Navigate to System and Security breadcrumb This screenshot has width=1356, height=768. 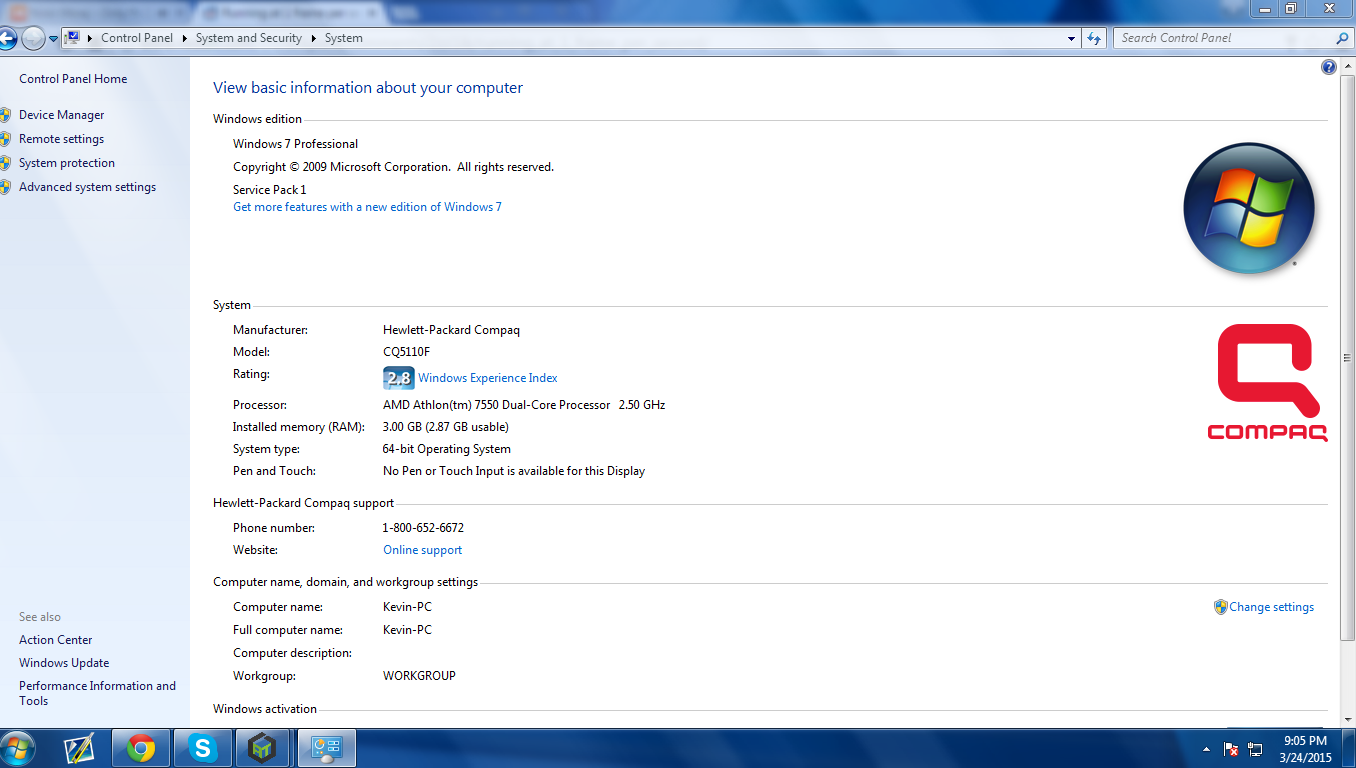pos(249,38)
